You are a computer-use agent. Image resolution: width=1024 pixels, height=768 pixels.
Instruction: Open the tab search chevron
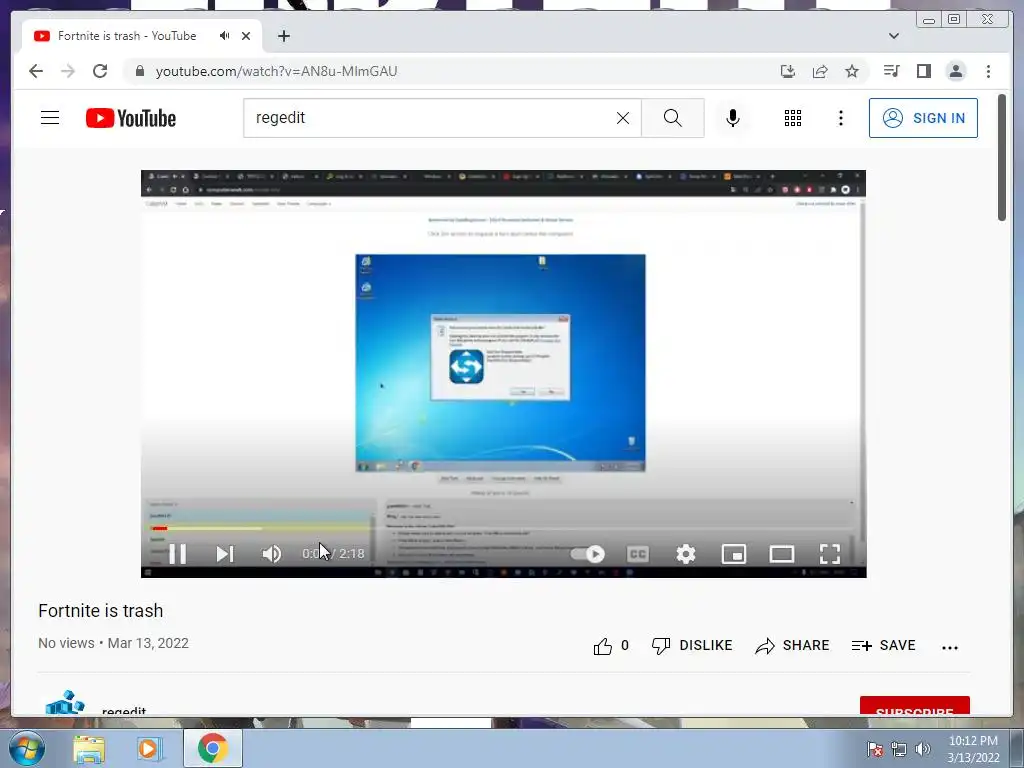[894, 36]
